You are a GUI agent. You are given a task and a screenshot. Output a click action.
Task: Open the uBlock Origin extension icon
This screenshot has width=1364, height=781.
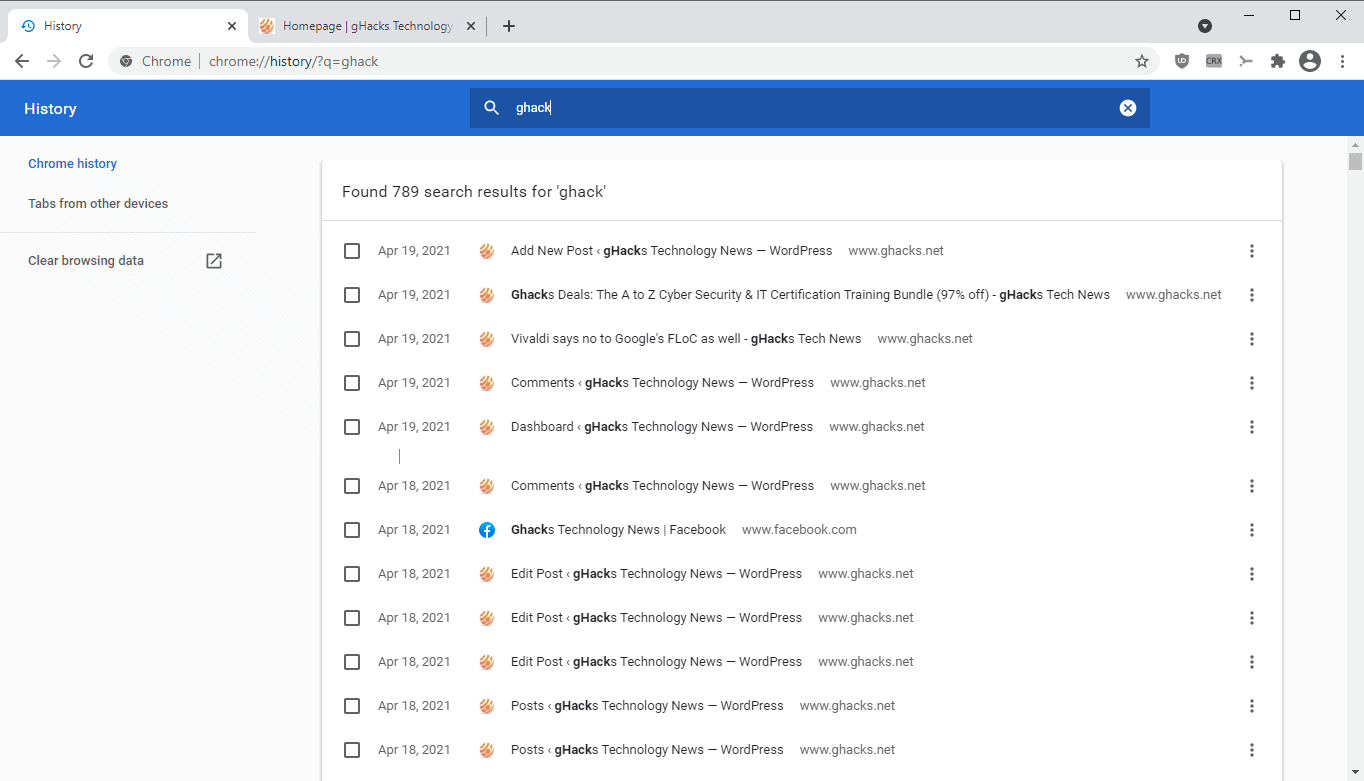pyautogui.click(x=1182, y=61)
